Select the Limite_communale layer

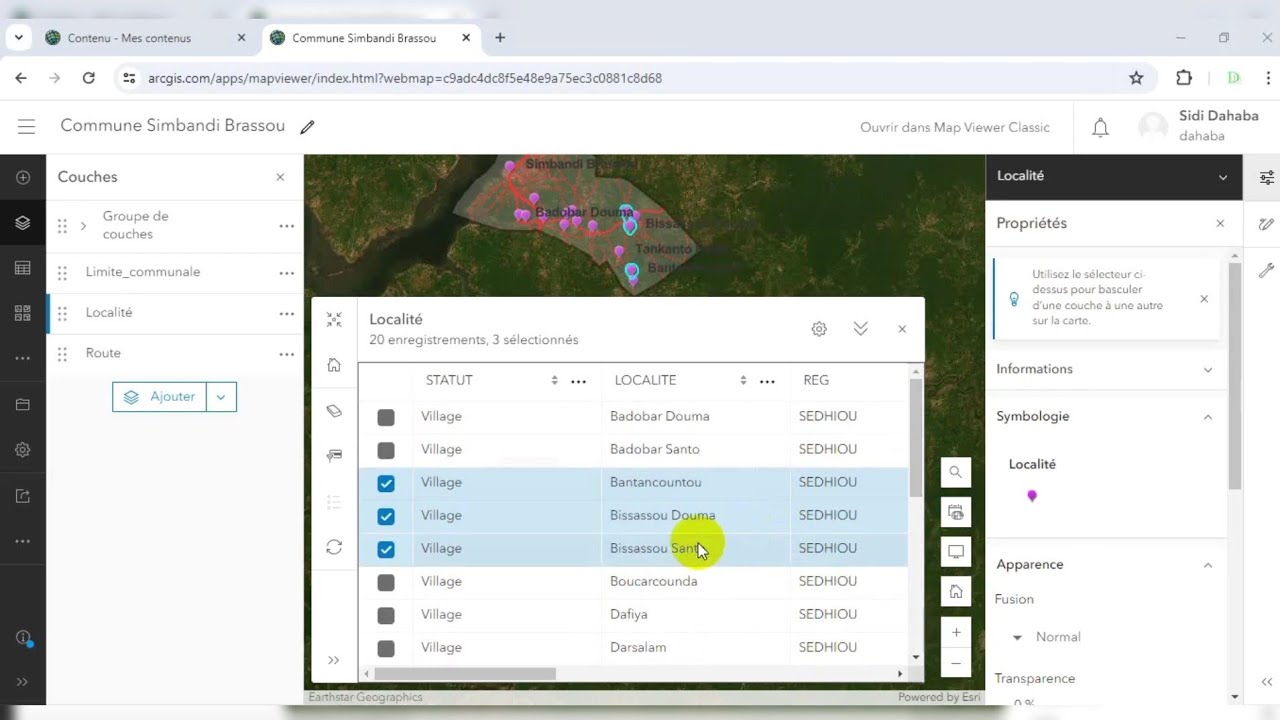[x=143, y=272]
